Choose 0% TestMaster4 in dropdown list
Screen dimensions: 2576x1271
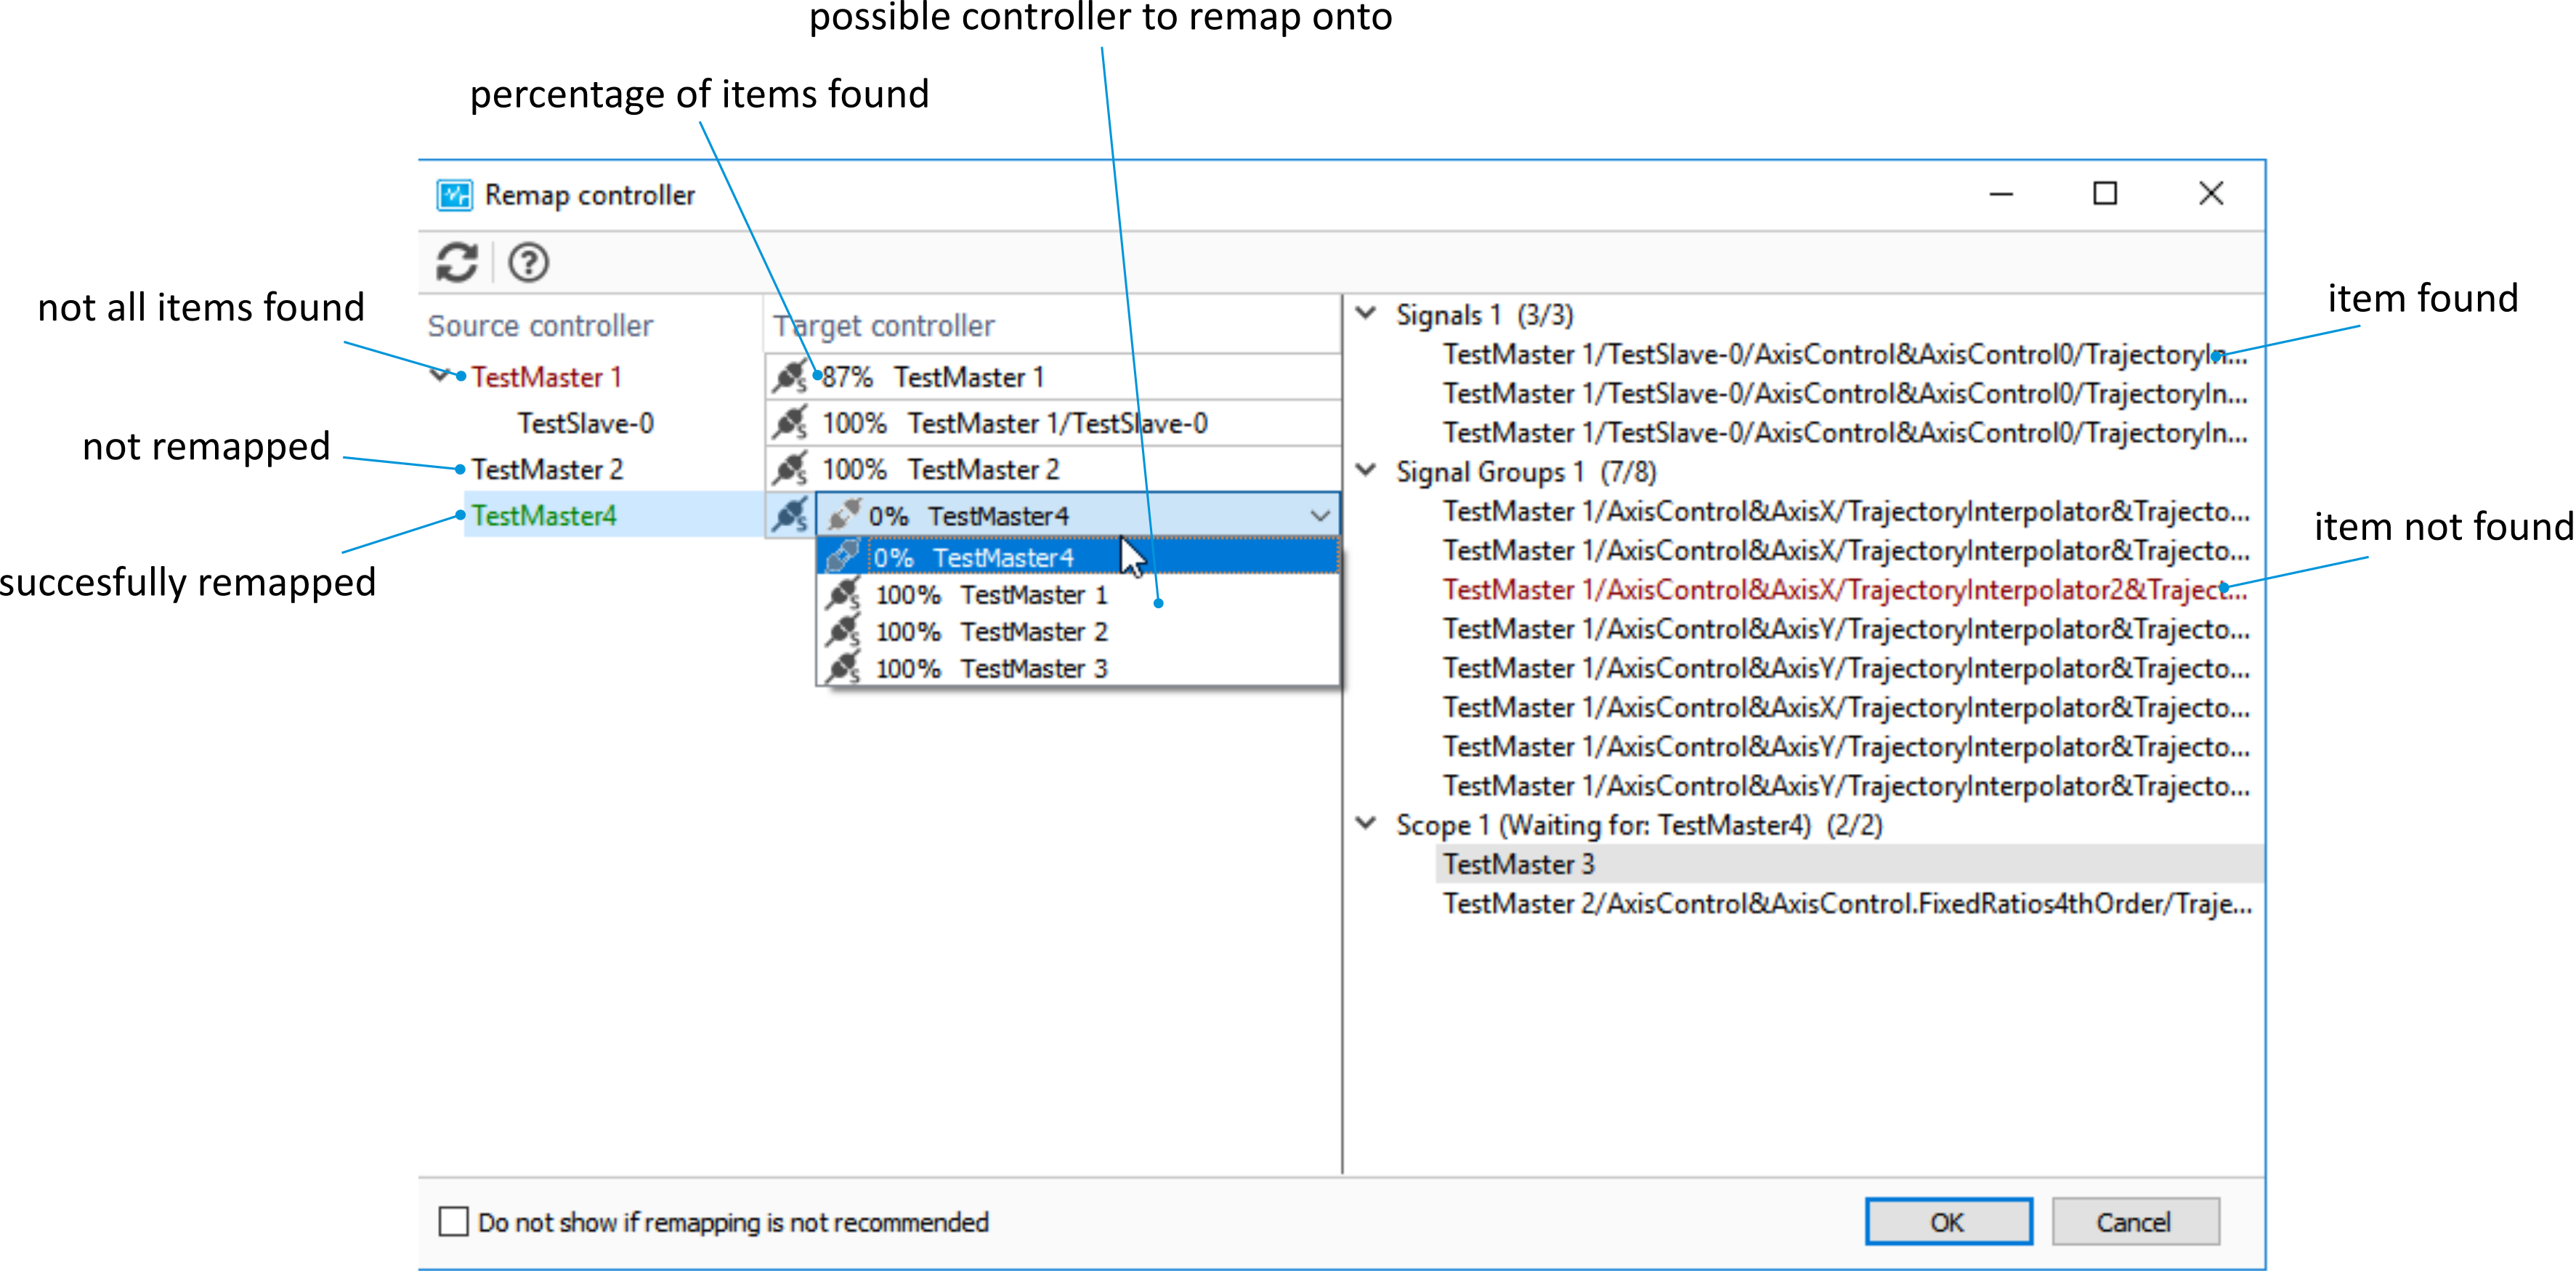pos(1078,557)
